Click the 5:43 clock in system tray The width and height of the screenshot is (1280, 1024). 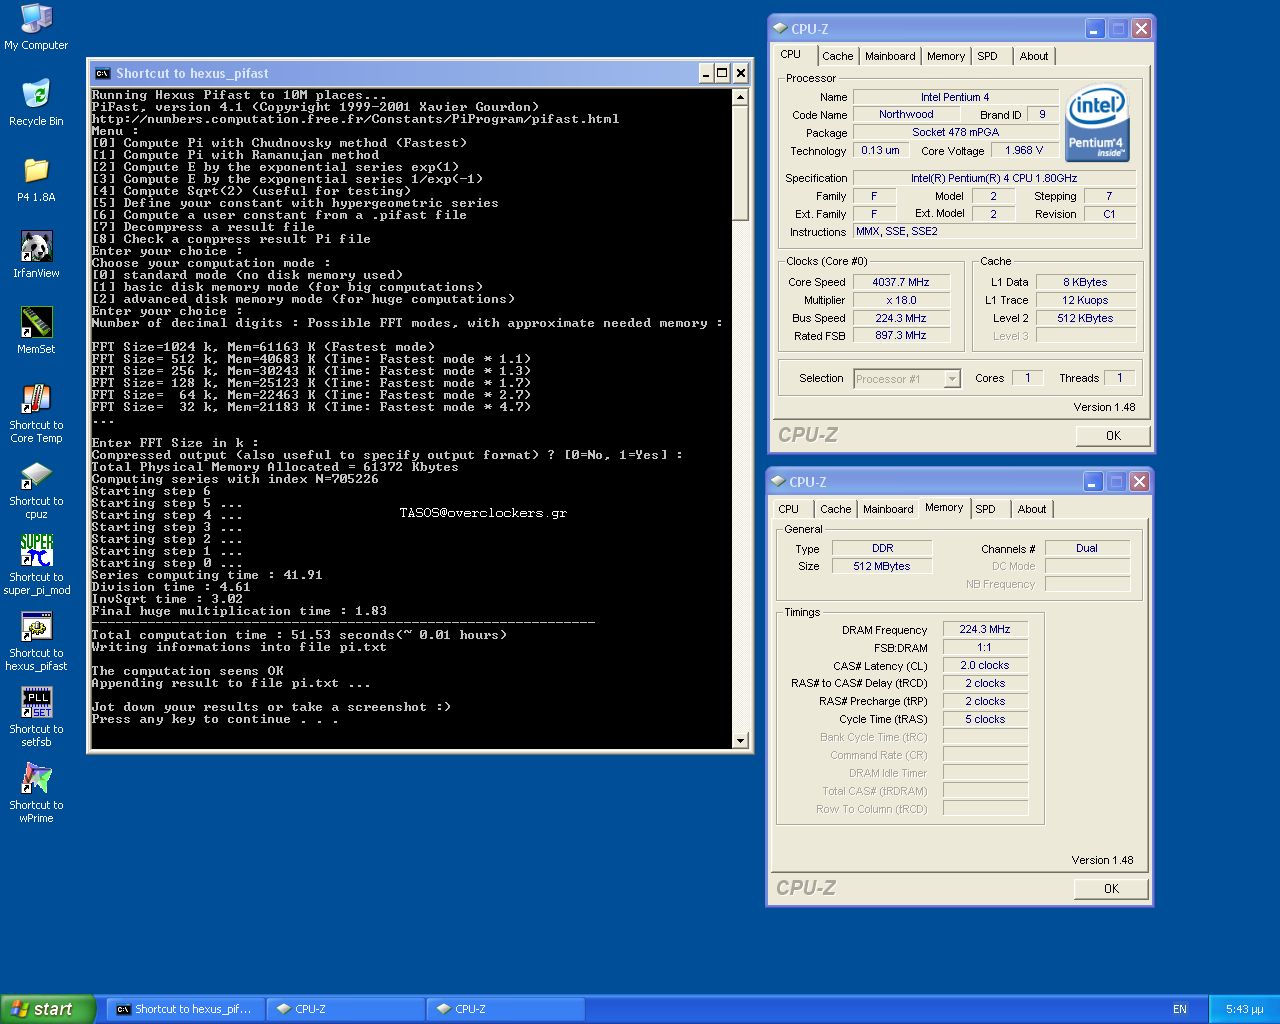tap(1244, 1009)
